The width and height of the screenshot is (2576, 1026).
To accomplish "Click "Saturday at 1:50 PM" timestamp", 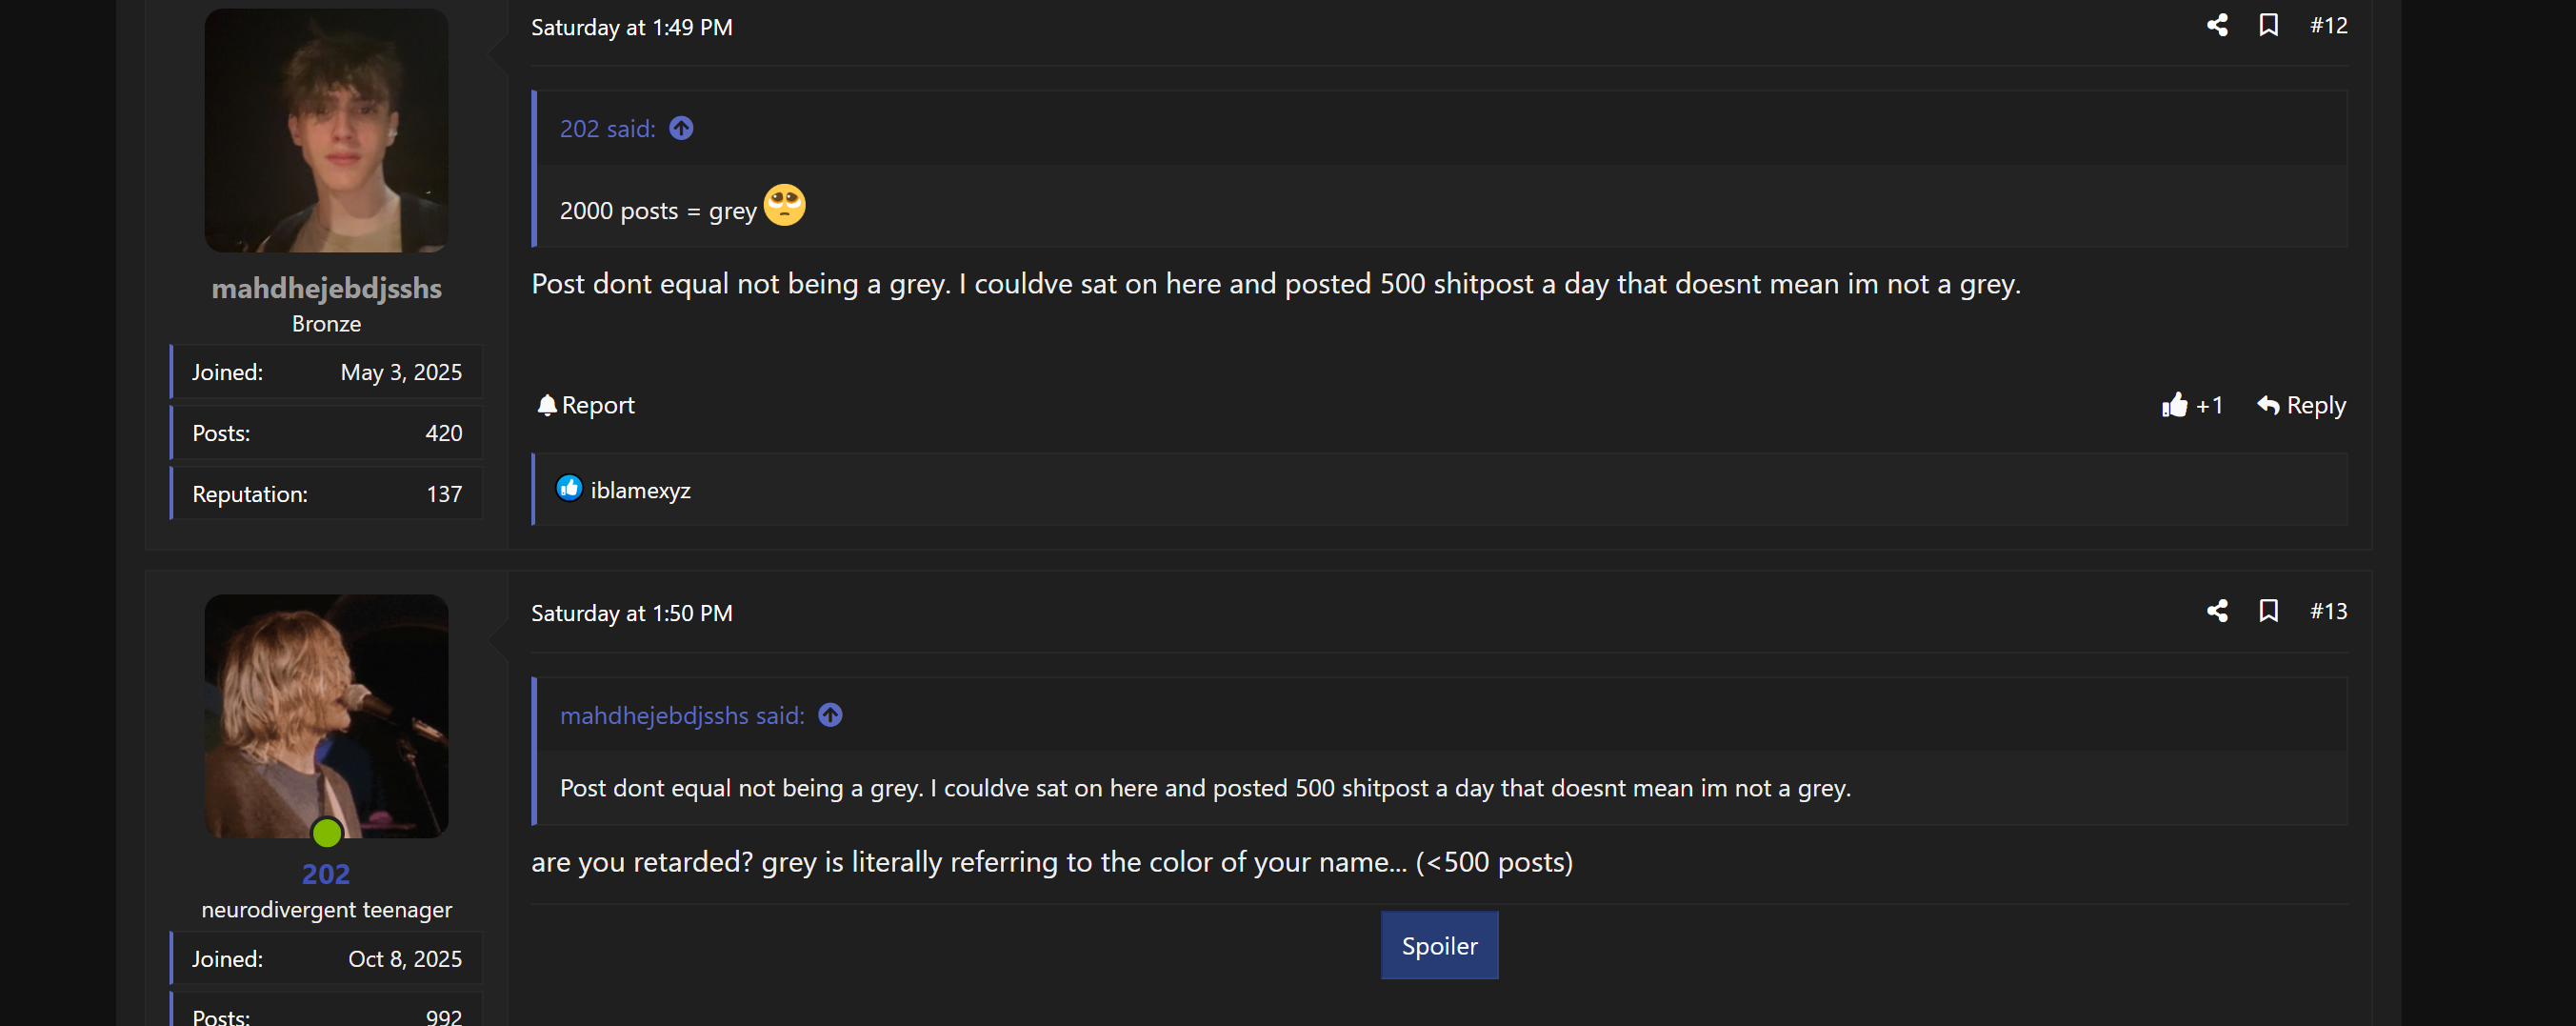I will coord(631,614).
